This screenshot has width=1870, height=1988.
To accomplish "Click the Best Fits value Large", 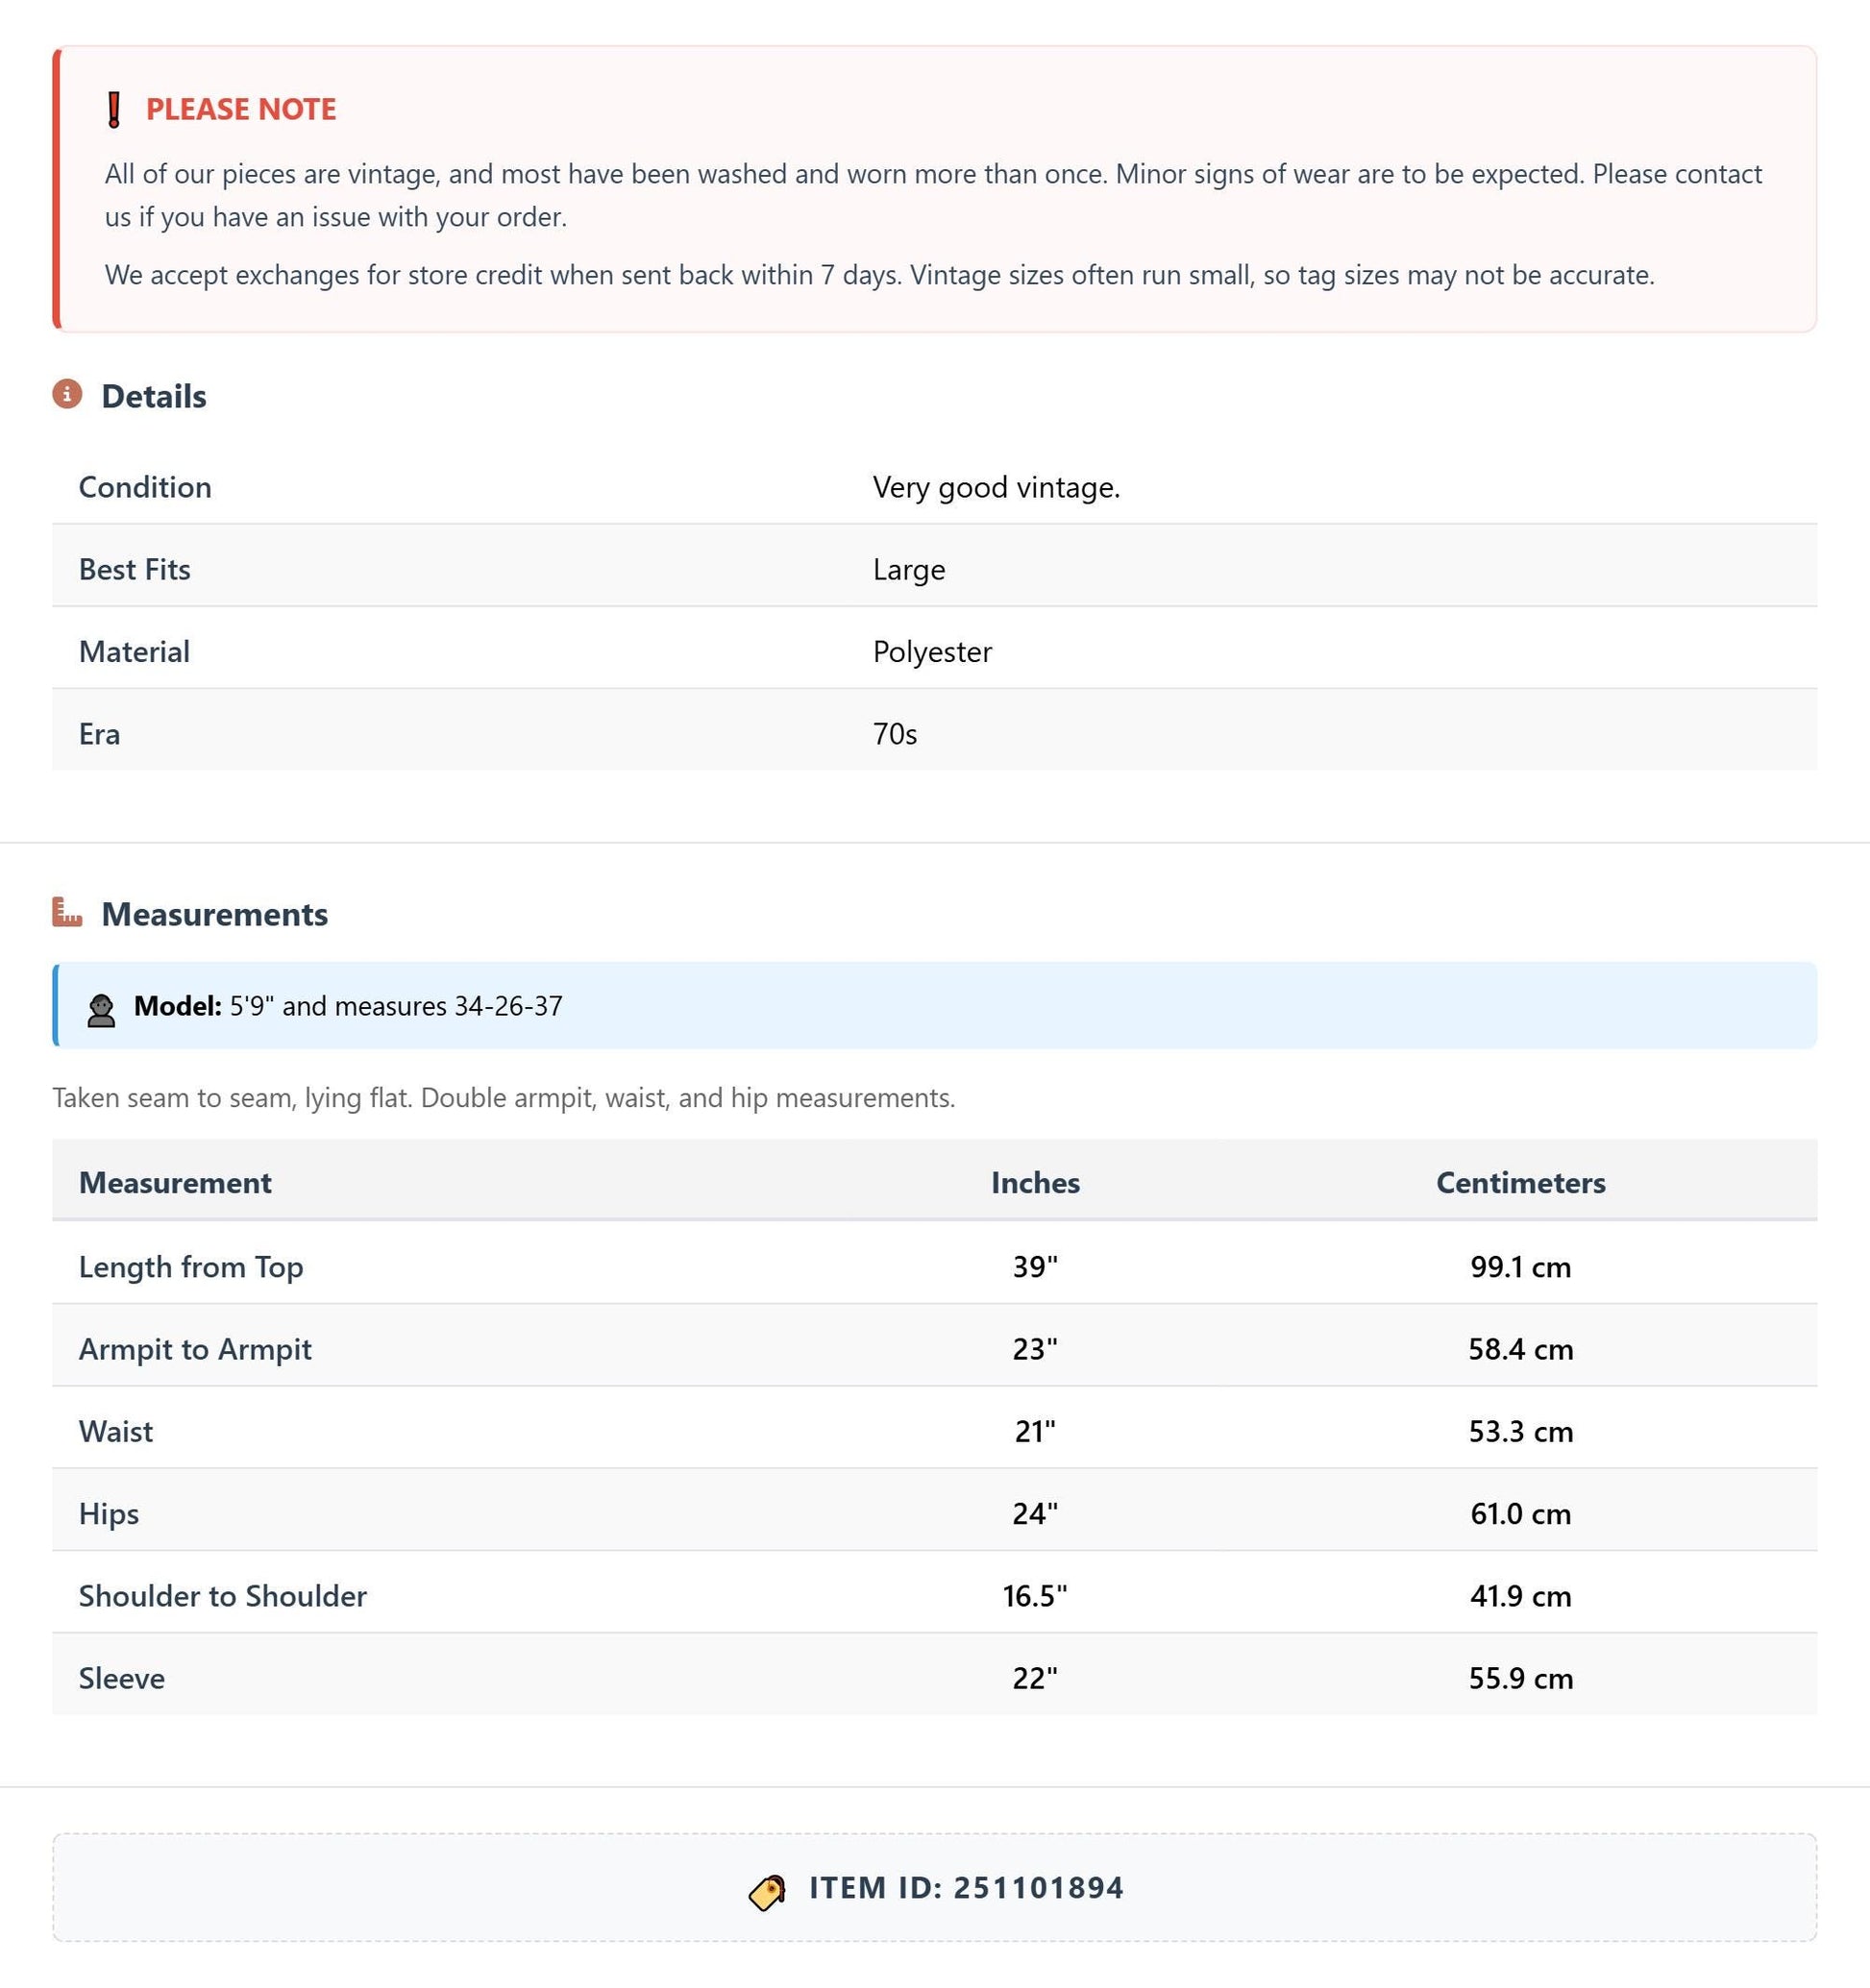I will click(x=909, y=569).
